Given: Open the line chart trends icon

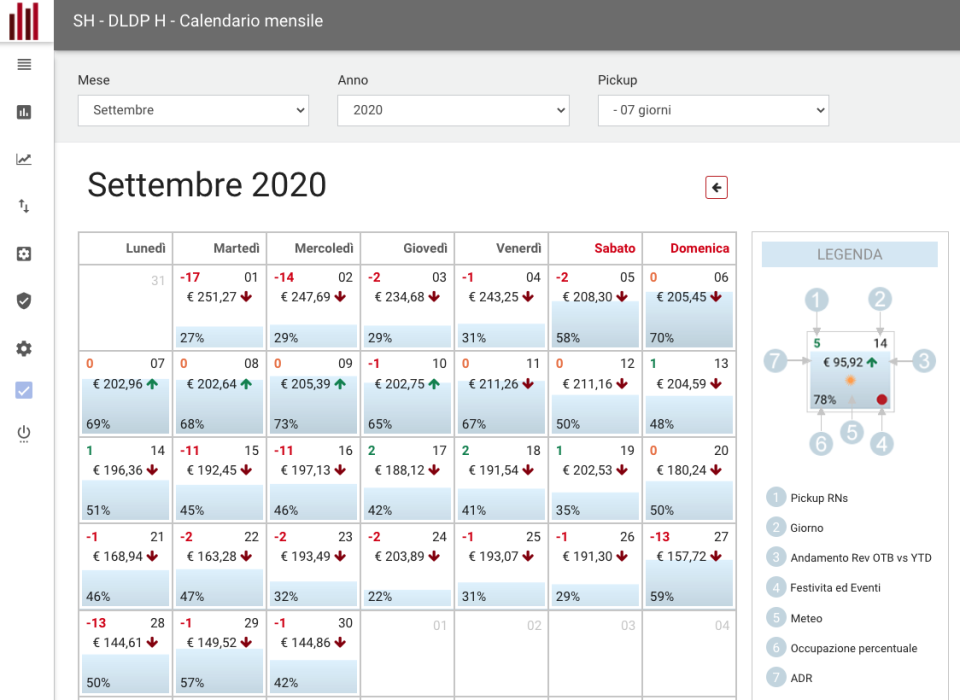Looking at the screenshot, I should click(24, 158).
